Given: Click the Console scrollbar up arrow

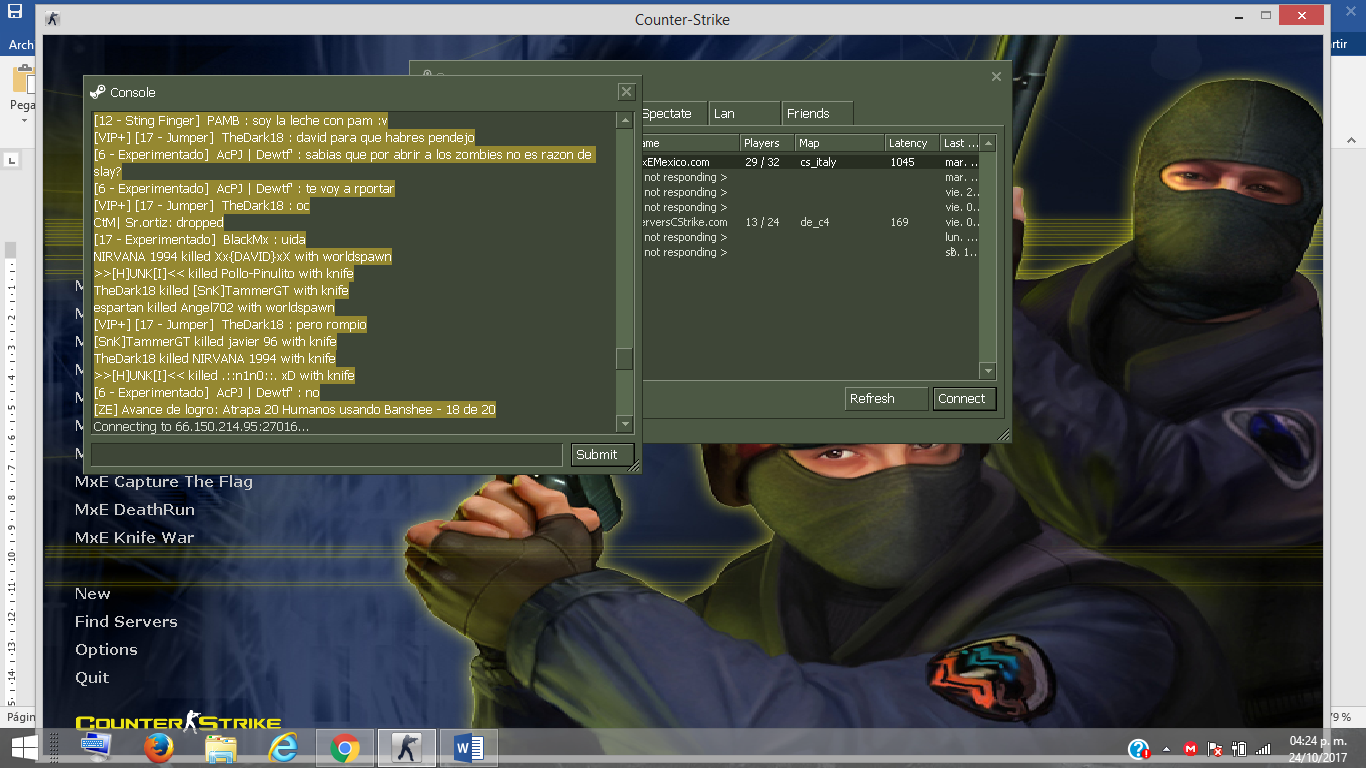Looking at the screenshot, I should pyautogui.click(x=624, y=121).
